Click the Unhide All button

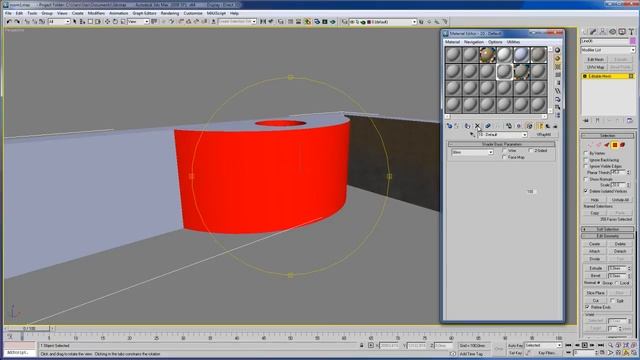tap(620, 200)
